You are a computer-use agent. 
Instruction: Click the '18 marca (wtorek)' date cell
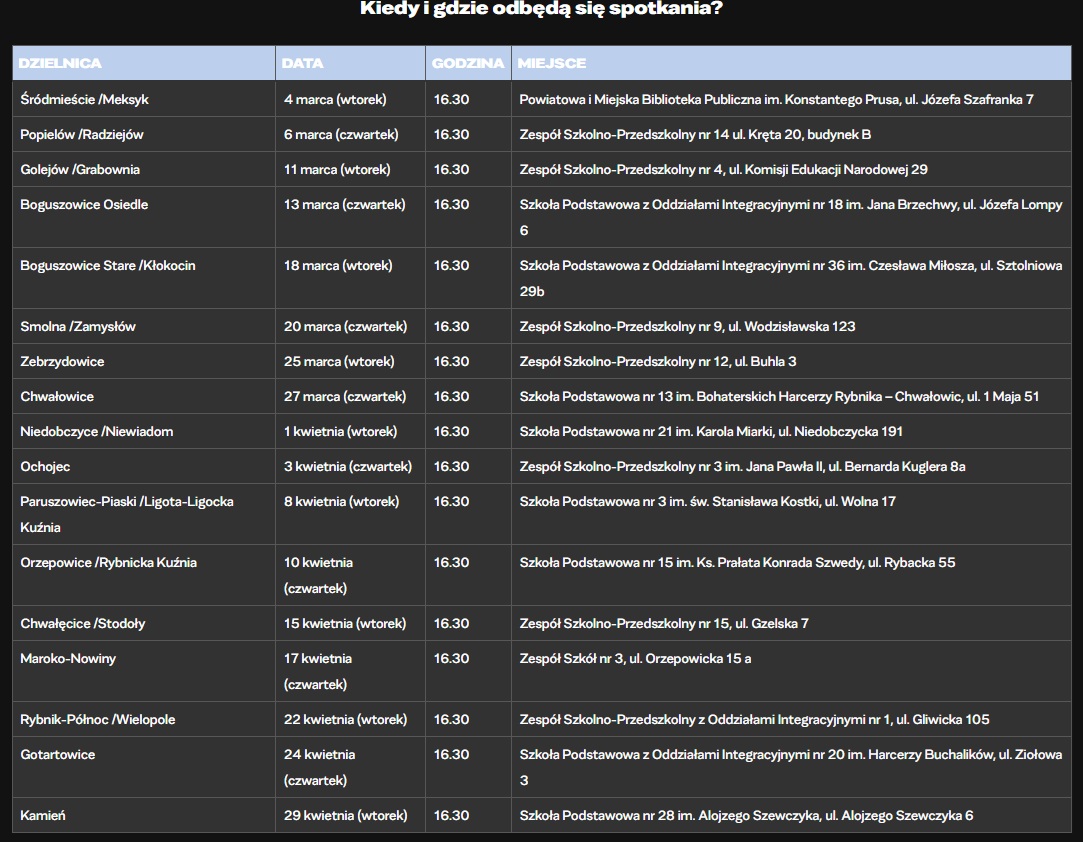click(x=338, y=266)
